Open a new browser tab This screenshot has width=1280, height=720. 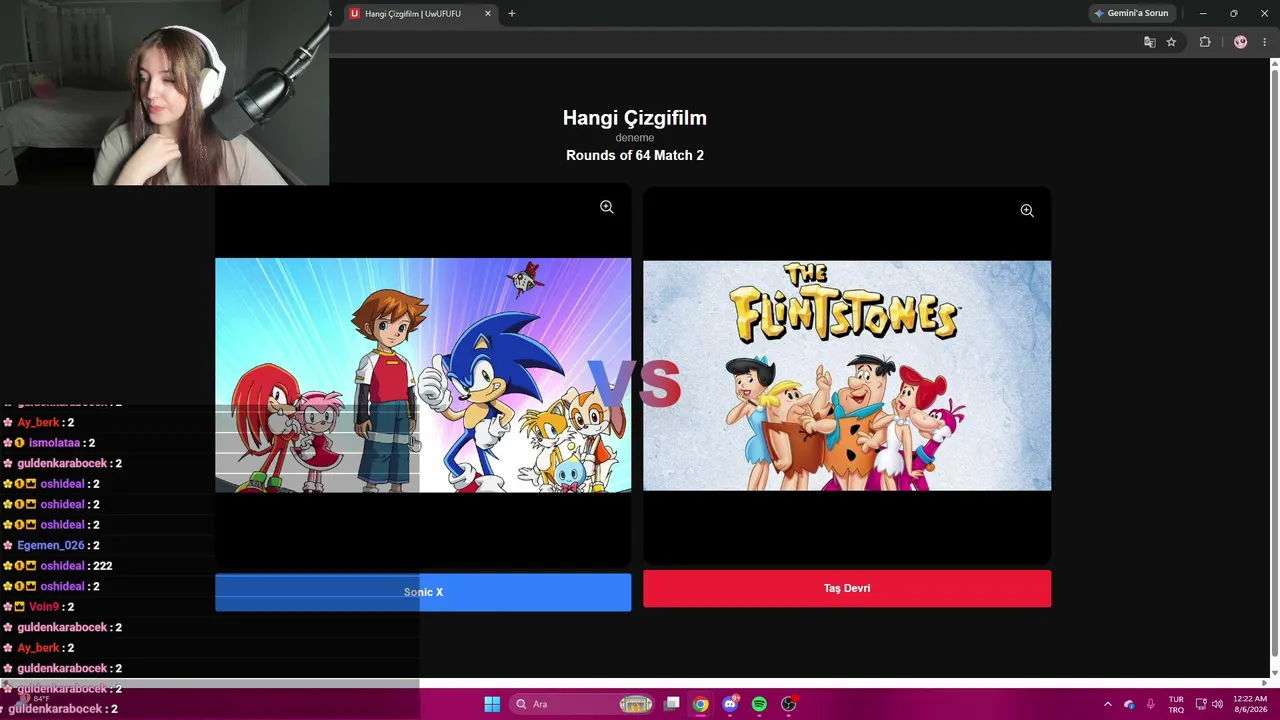tap(512, 13)
